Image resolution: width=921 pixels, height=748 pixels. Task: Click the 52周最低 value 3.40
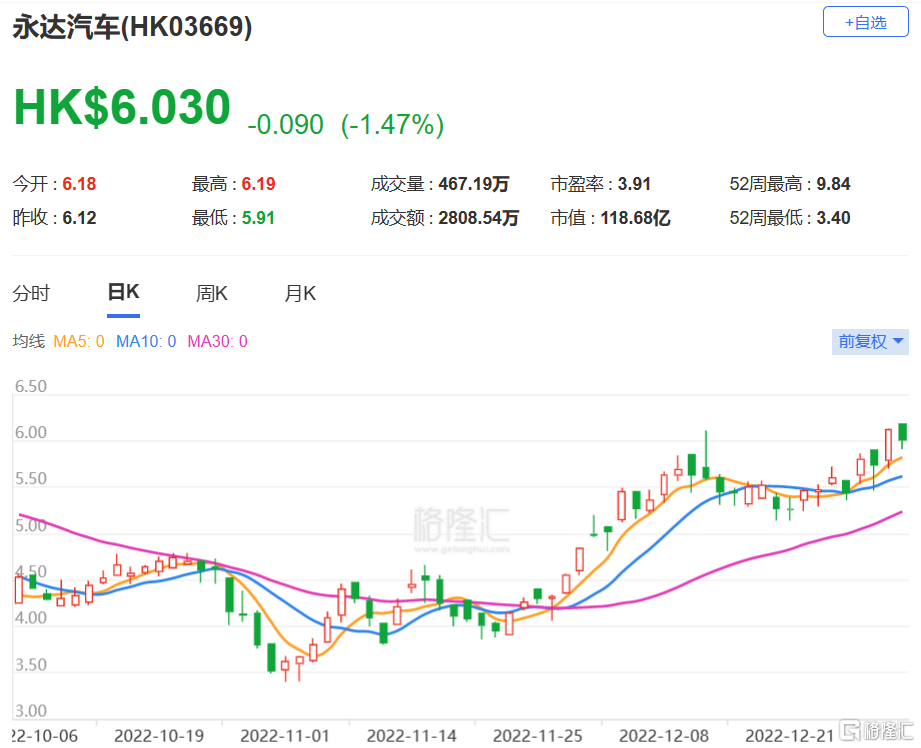[x=833, y=218]
